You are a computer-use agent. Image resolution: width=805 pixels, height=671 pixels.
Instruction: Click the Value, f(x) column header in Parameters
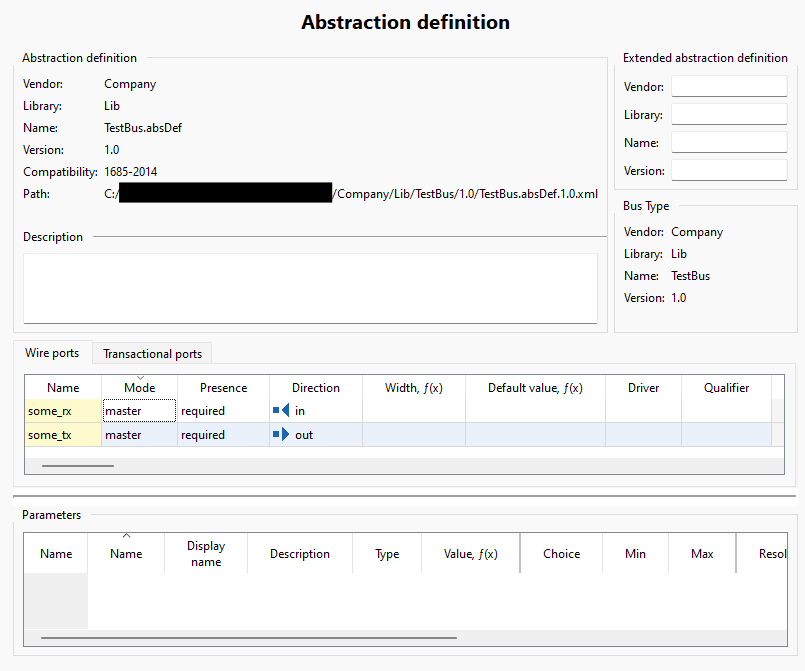pyautogui.click(x=471, y=553)
